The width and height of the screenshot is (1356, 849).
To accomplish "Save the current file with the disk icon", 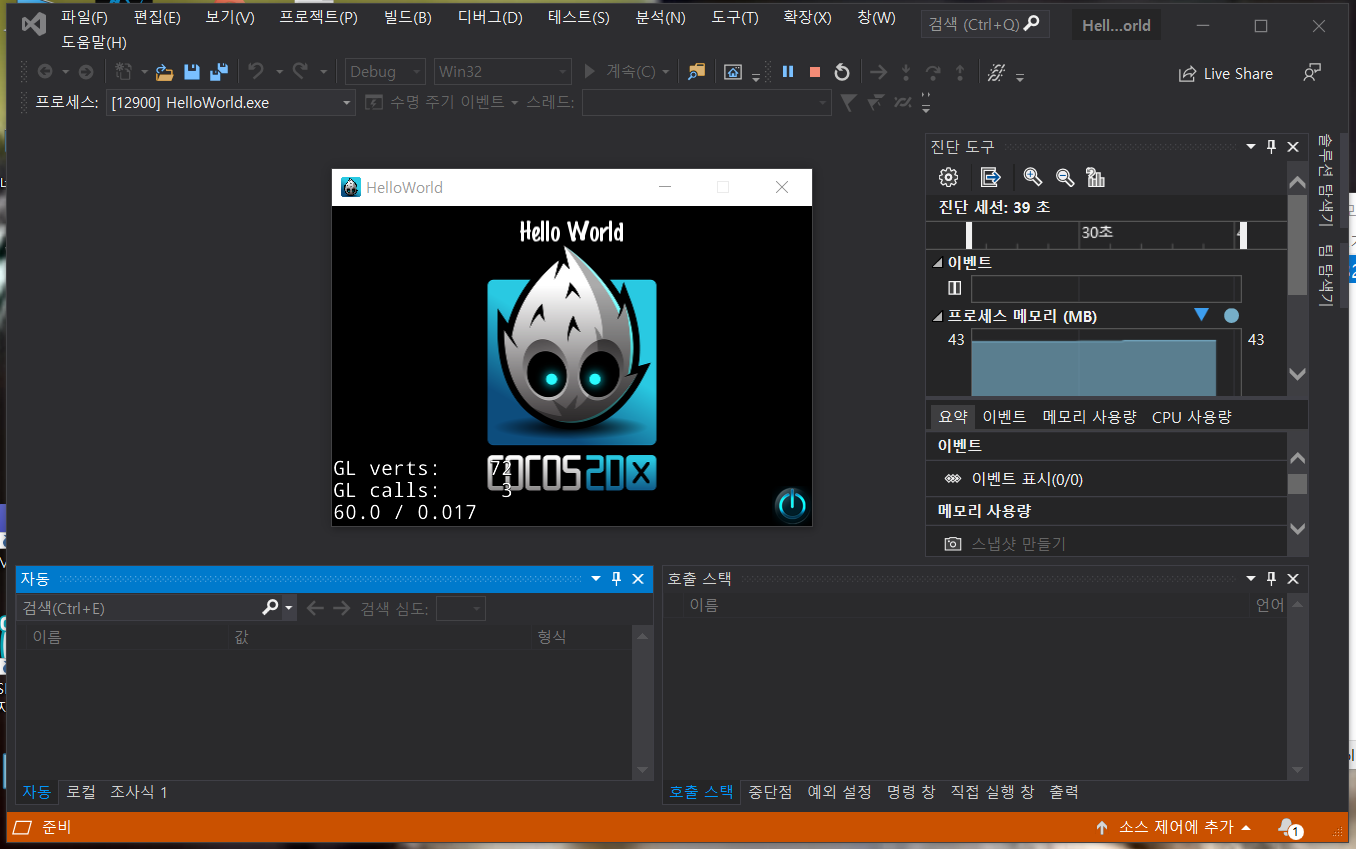I will point(191,72).
